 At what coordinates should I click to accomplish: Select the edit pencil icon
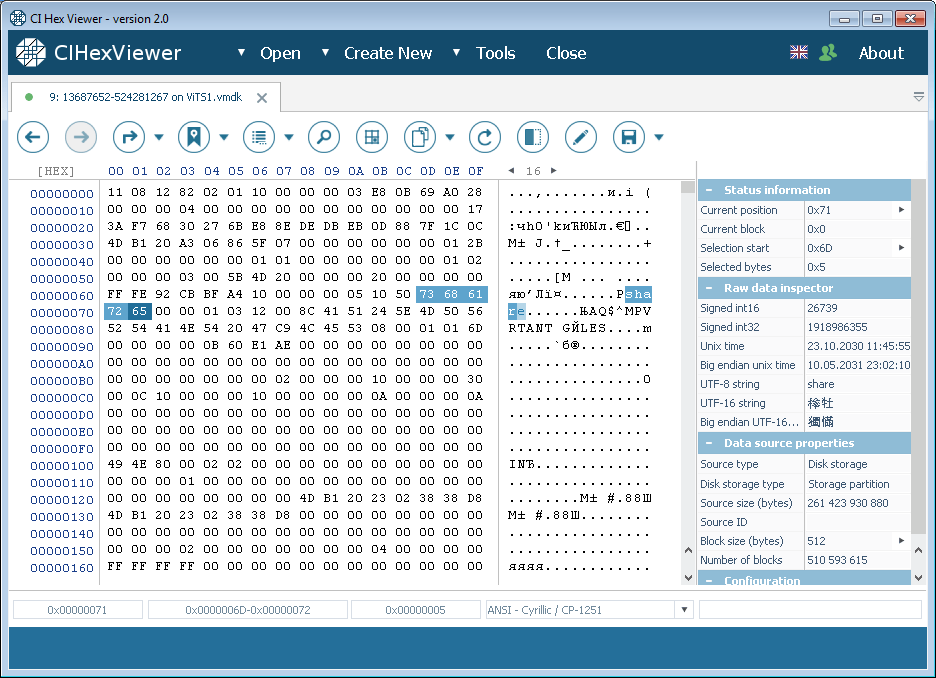point(581,137)
